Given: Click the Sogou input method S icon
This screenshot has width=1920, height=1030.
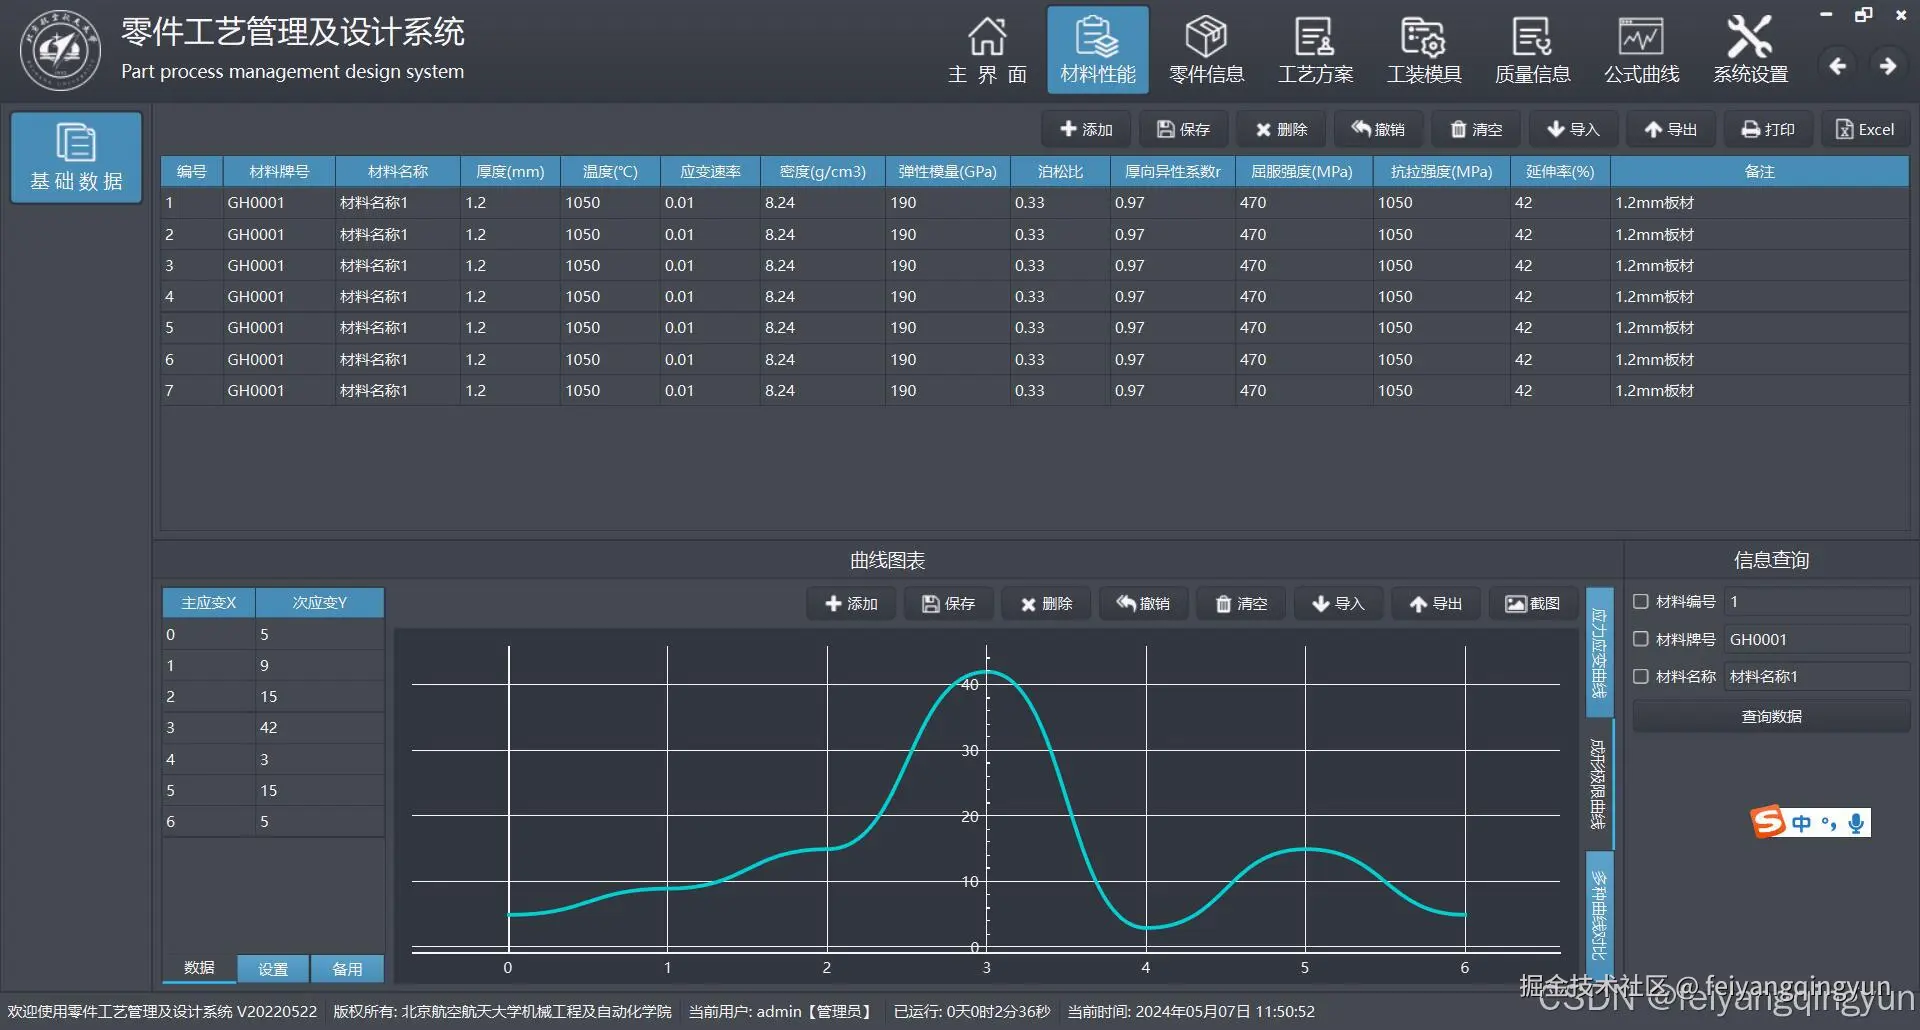Looking at the screenshot, I should pyautogui.click(x=1768, y=822).
